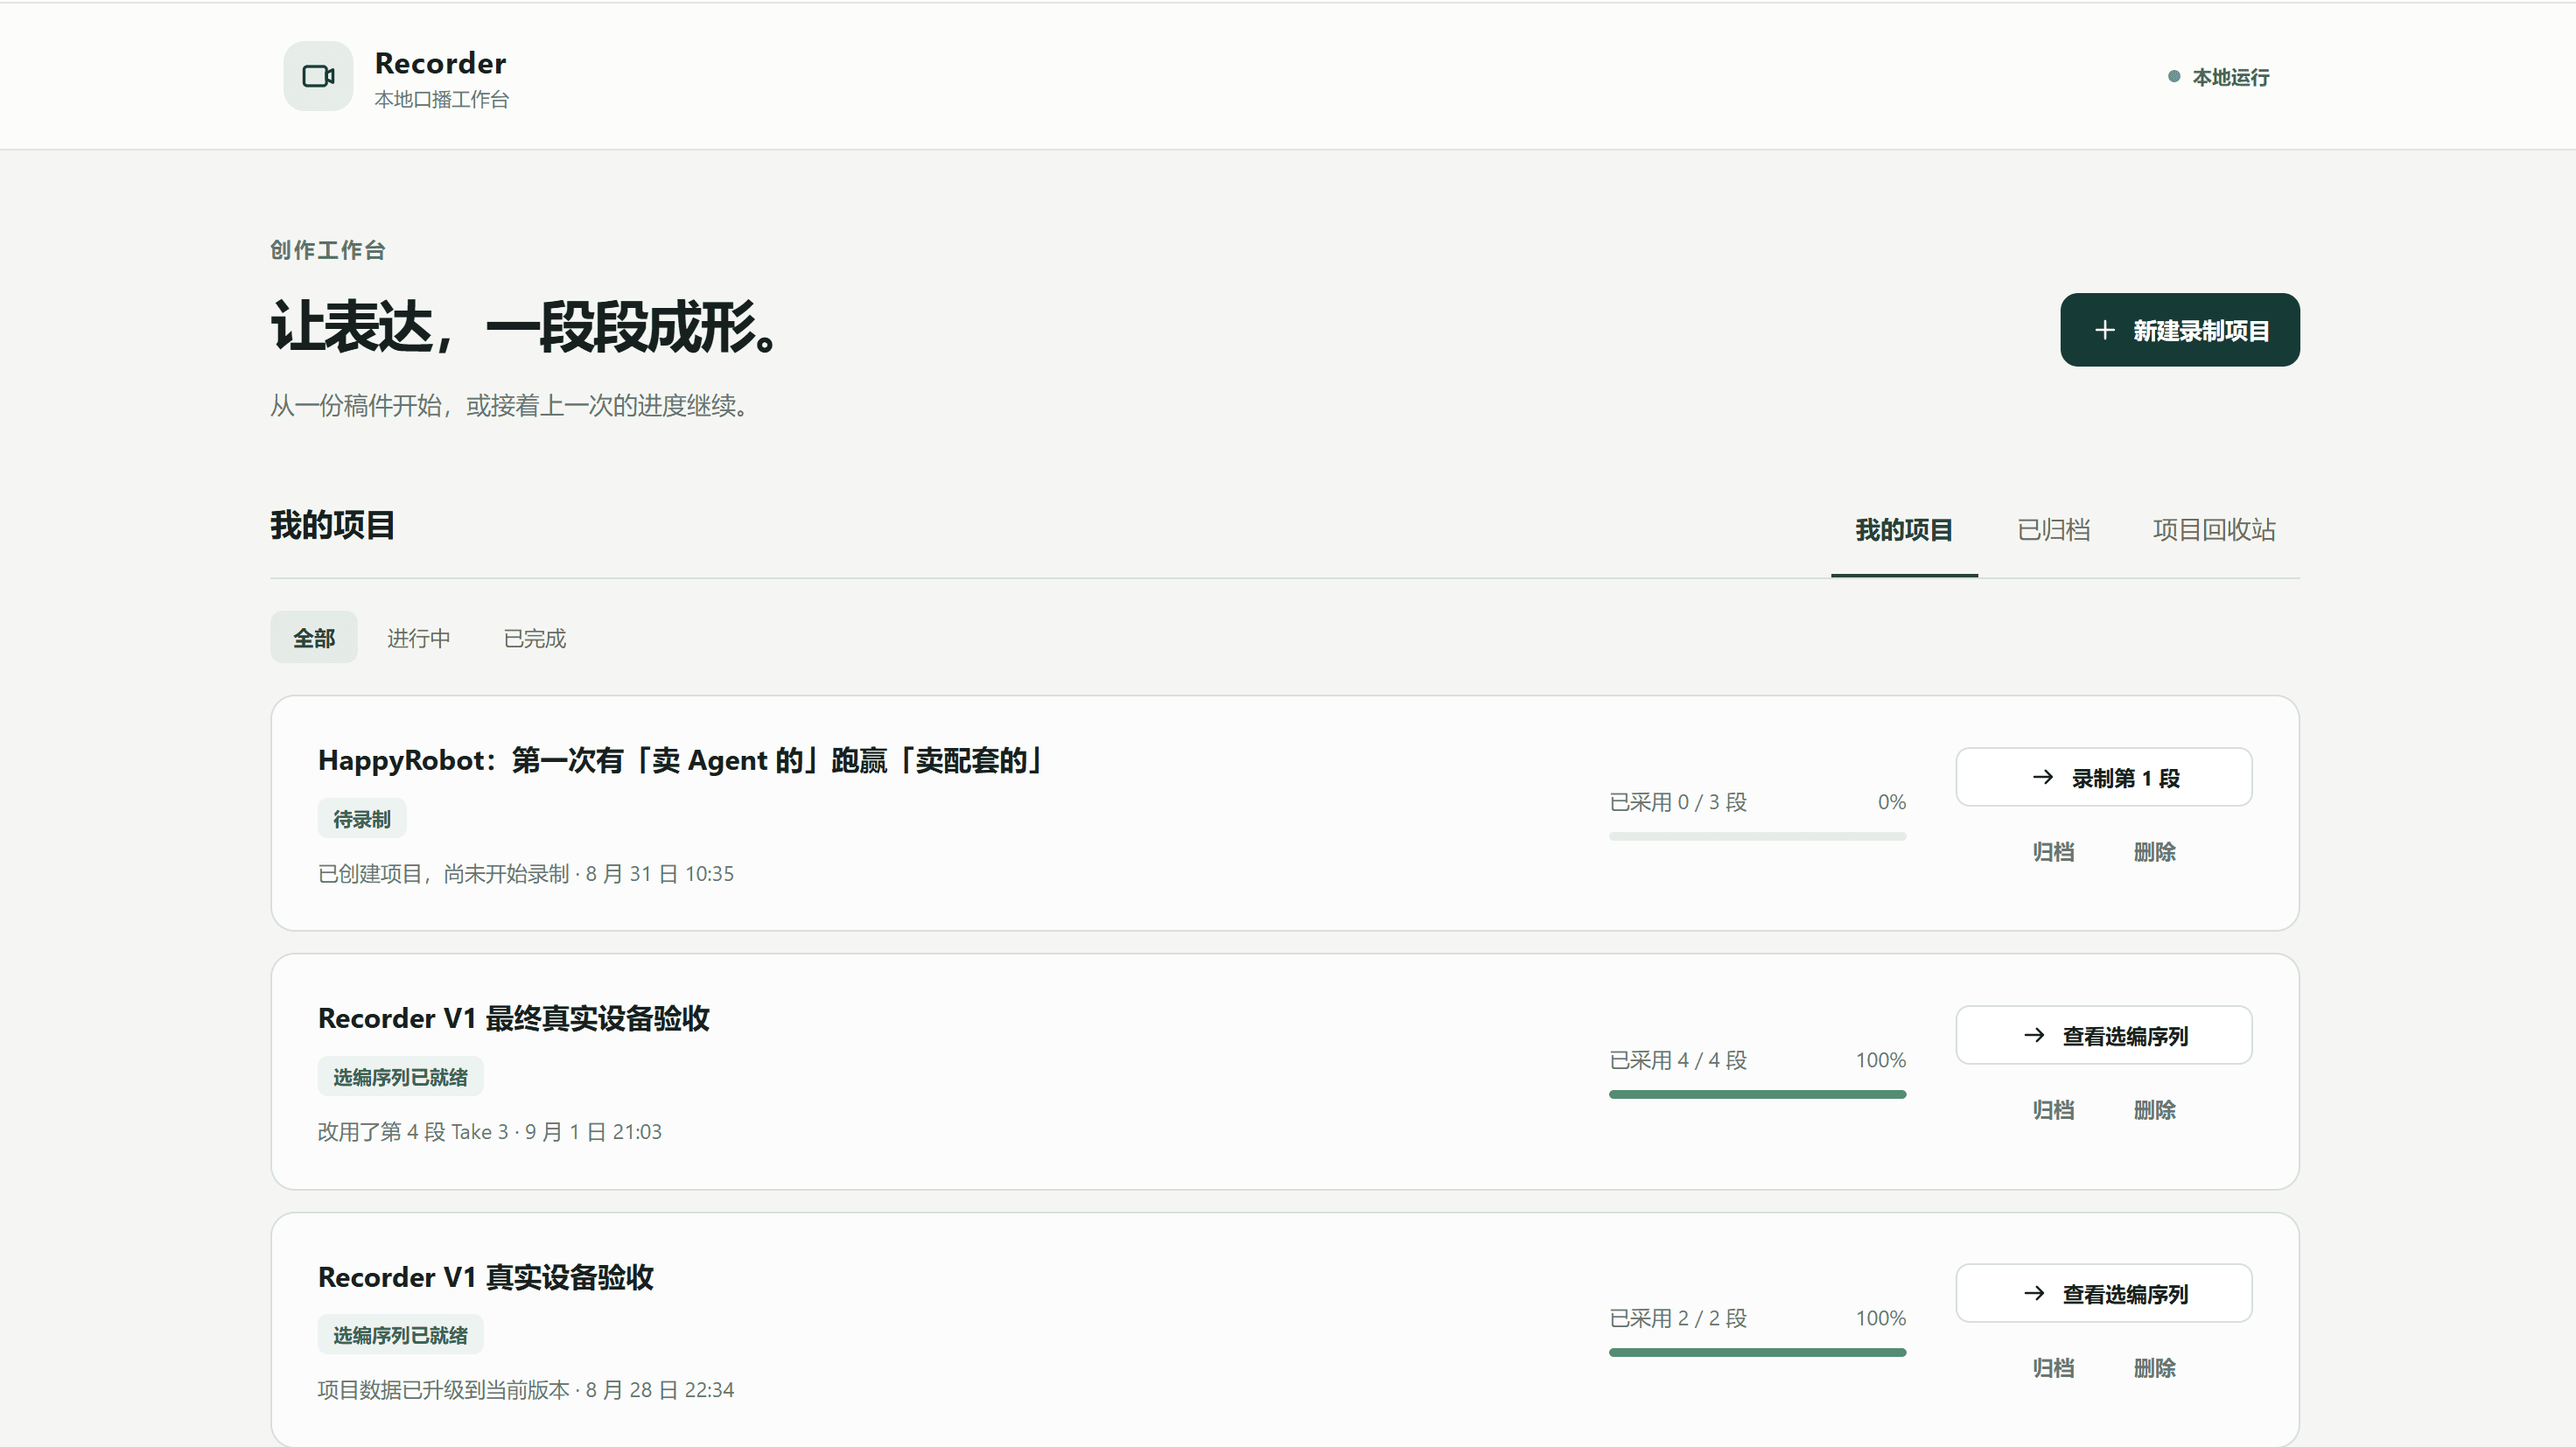Screen dimensions: 2576x1447
Task: Click arrow icon for Recorder V1 最终真实设备验收
Action: pos(2034,1035)
